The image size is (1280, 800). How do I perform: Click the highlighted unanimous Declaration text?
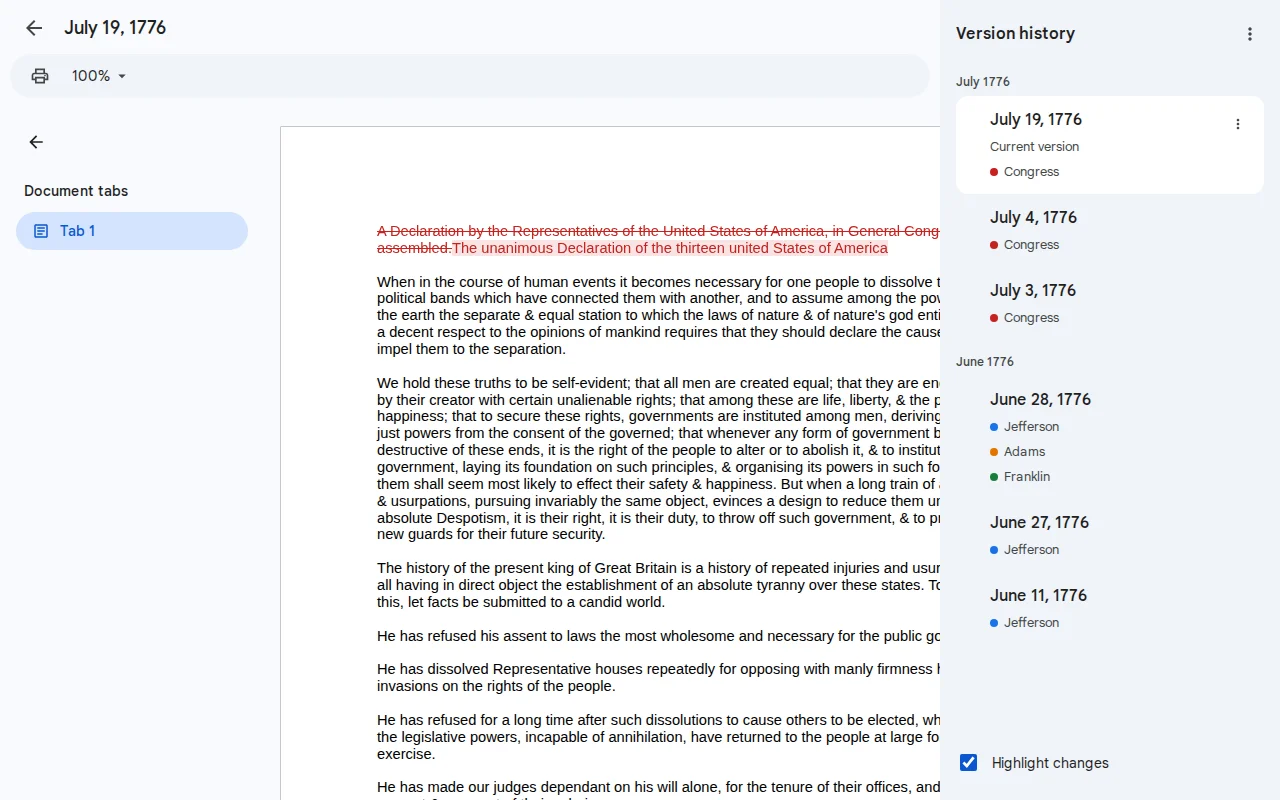tap(670, 248)
